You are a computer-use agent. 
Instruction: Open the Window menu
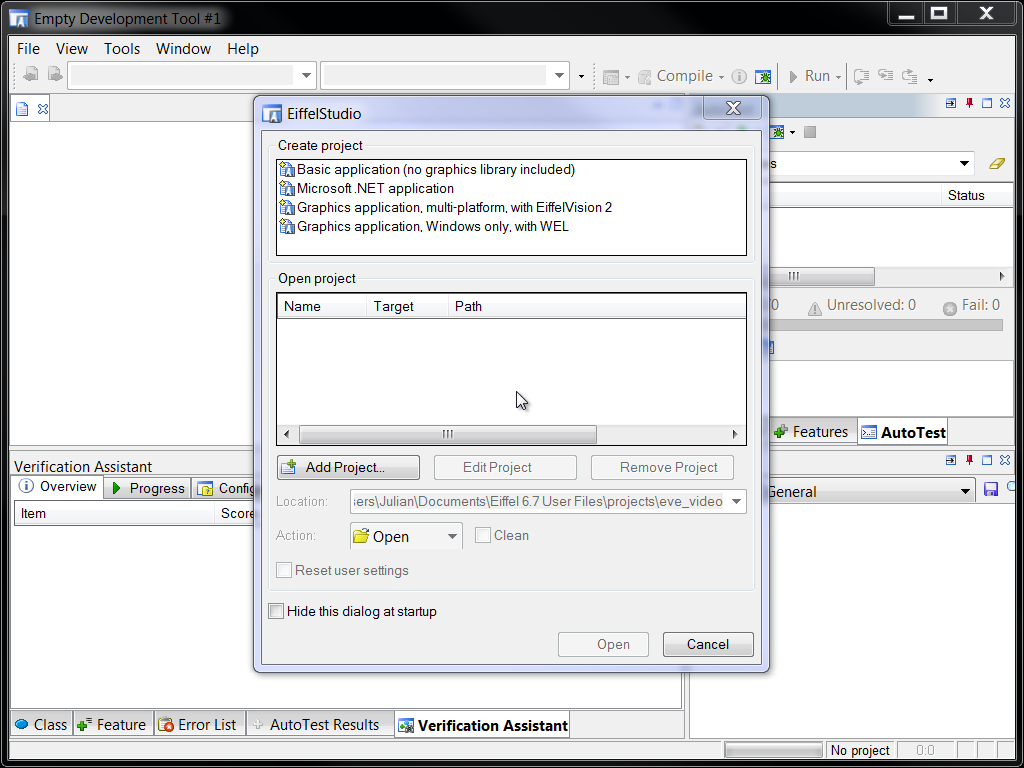tap(184, 49)
